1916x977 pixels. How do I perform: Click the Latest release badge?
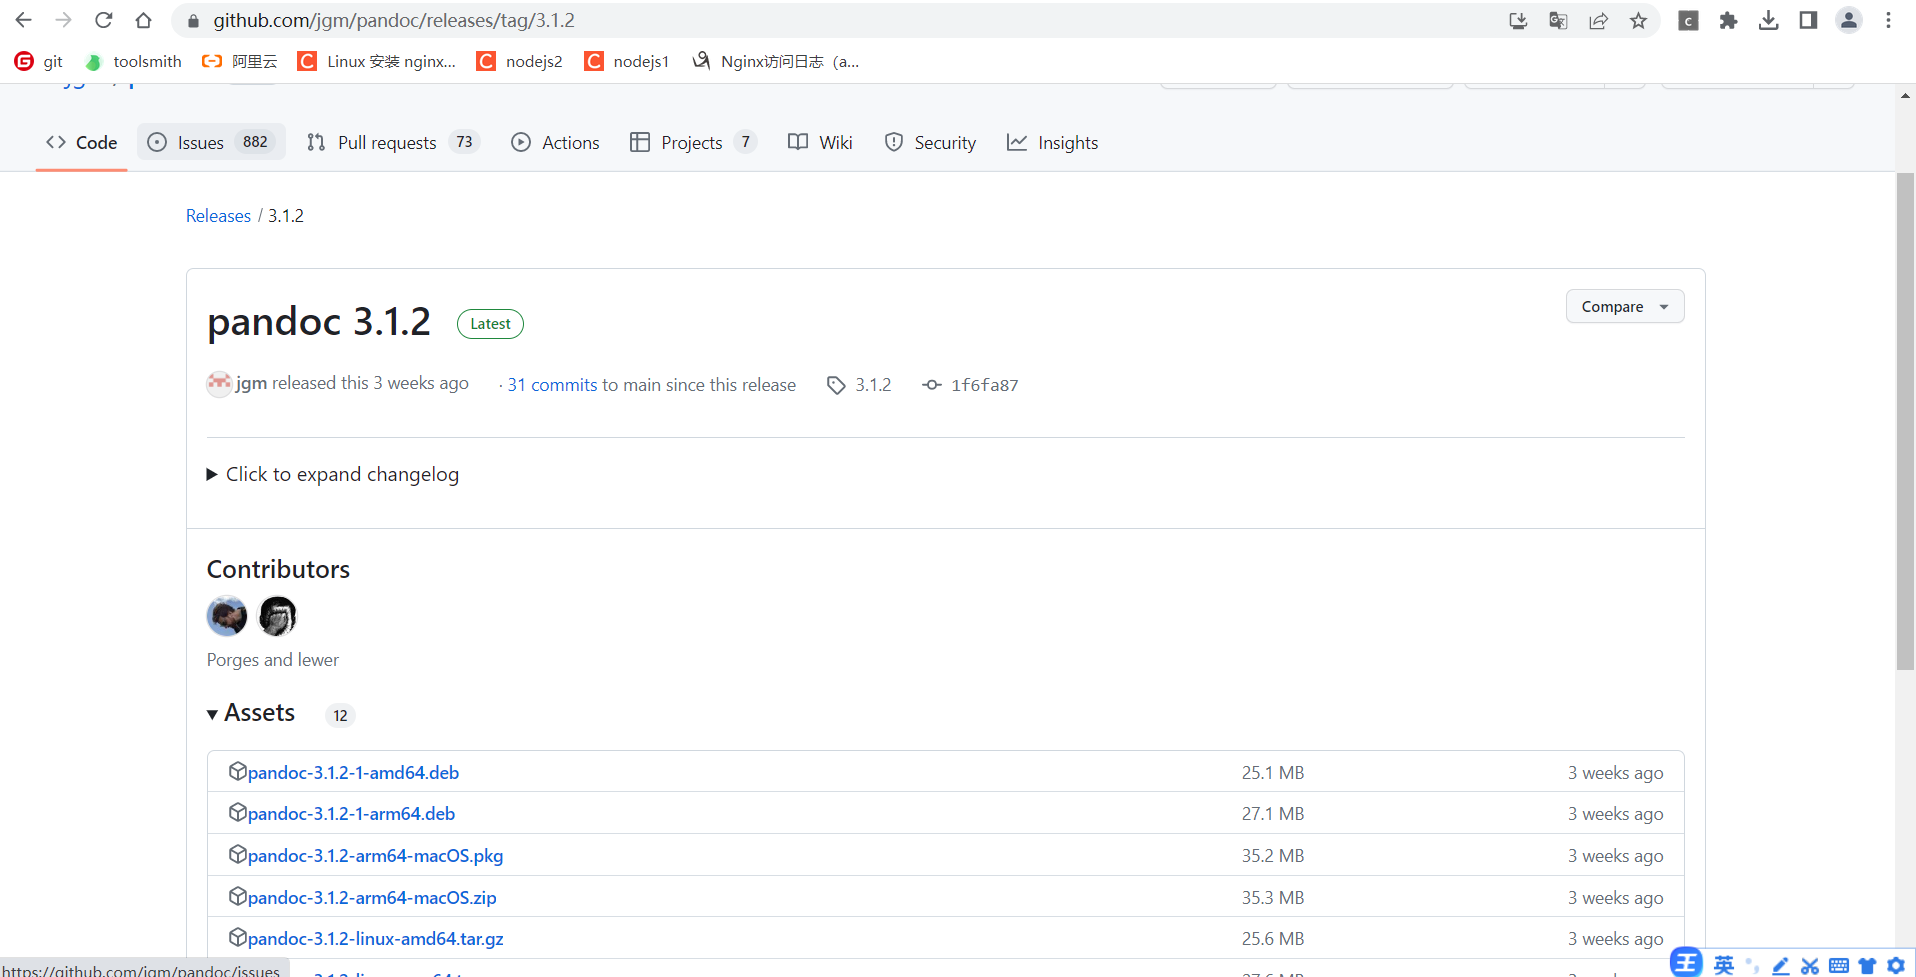(490, 324)
